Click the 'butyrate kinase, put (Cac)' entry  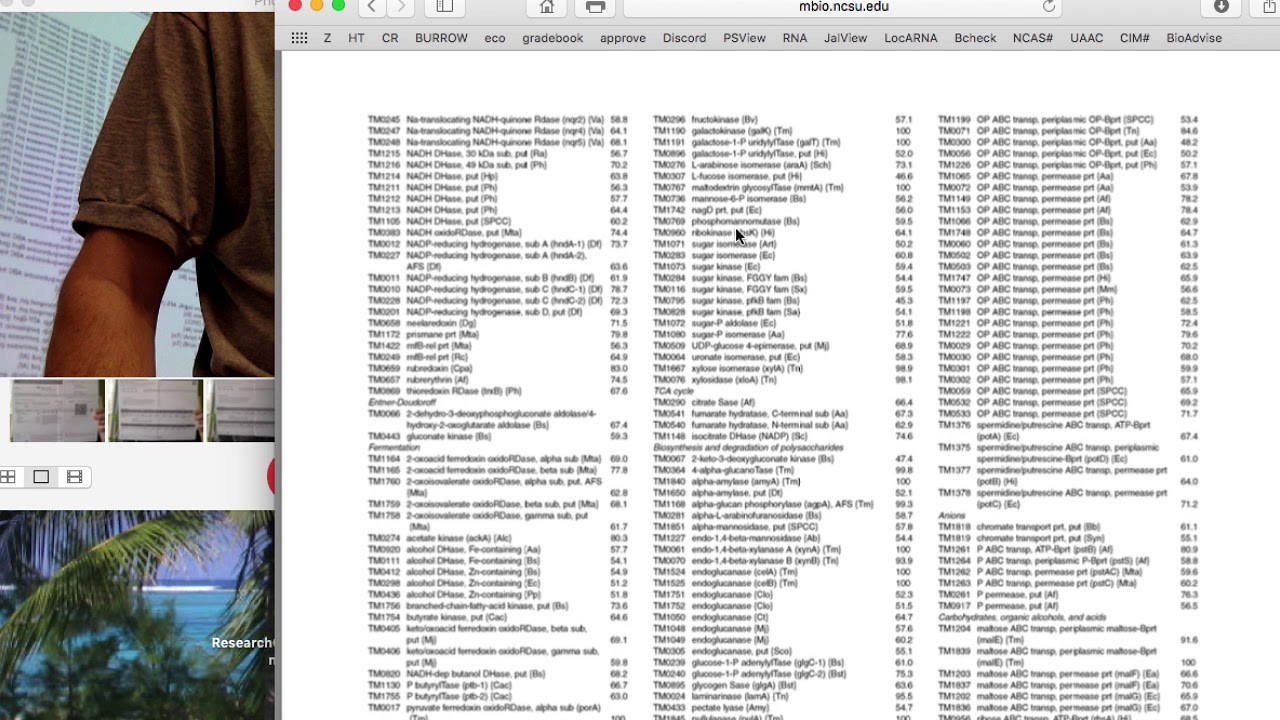click(461, 617)
